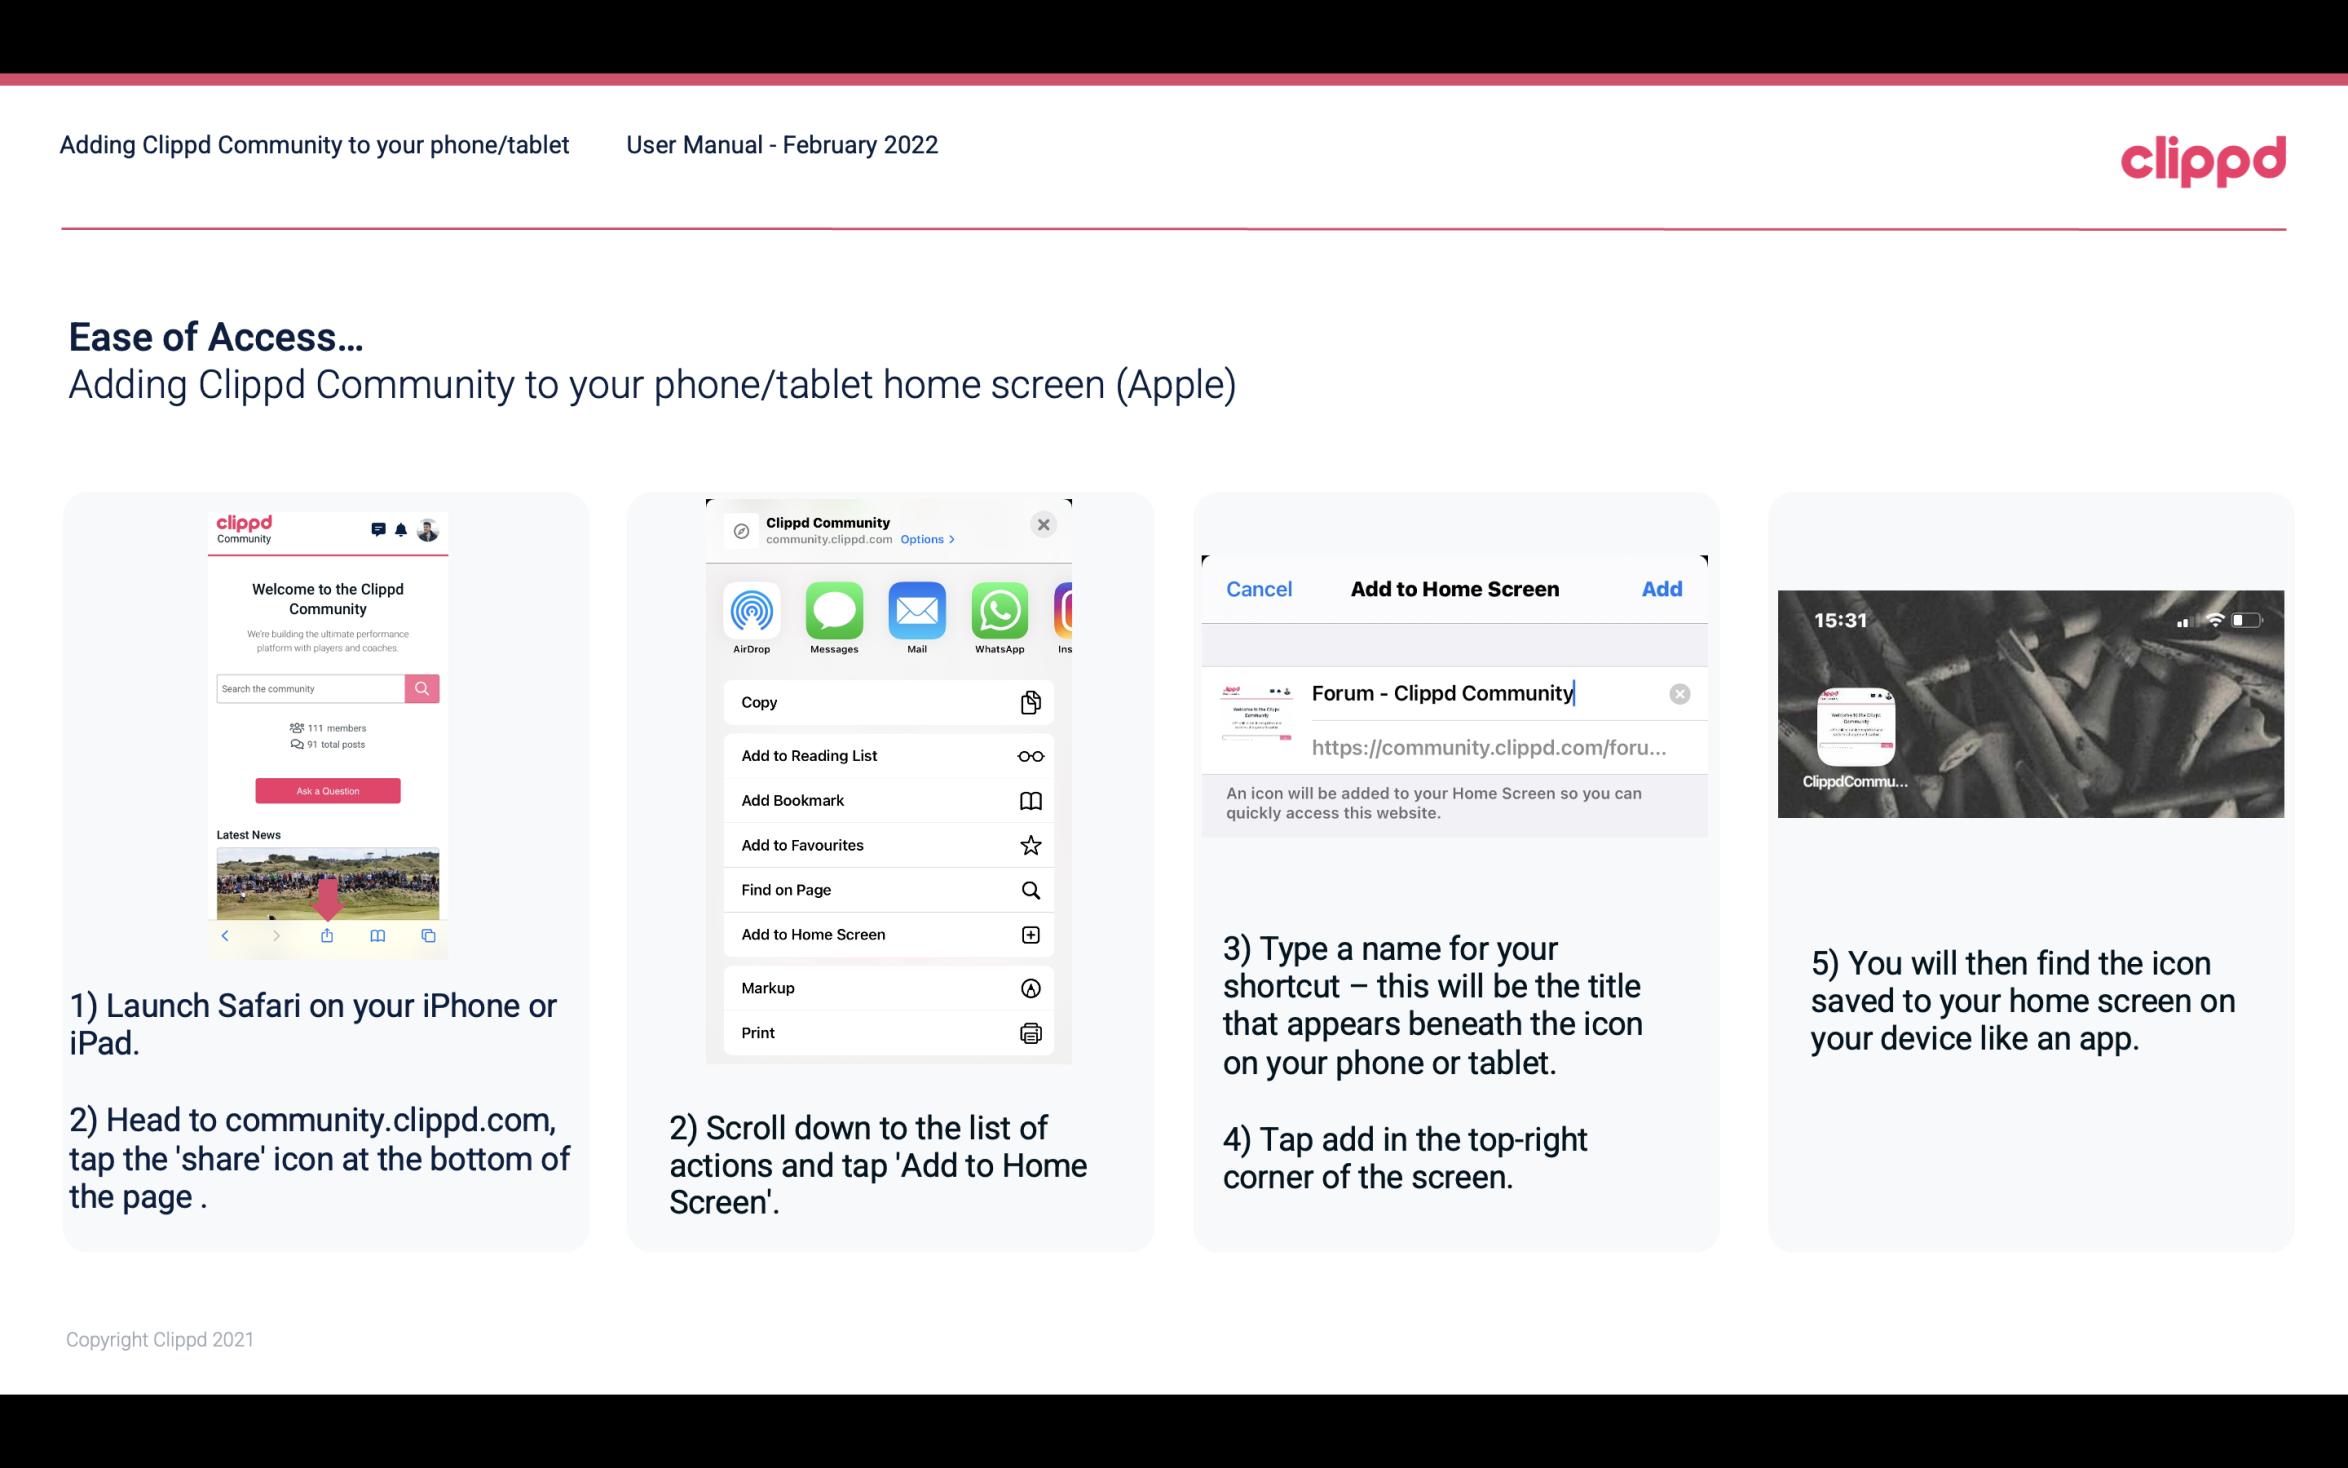Click the ClippdCommu app thumbnail on home screen
The image size is (2348, 1468).
tap(1854, 727)
